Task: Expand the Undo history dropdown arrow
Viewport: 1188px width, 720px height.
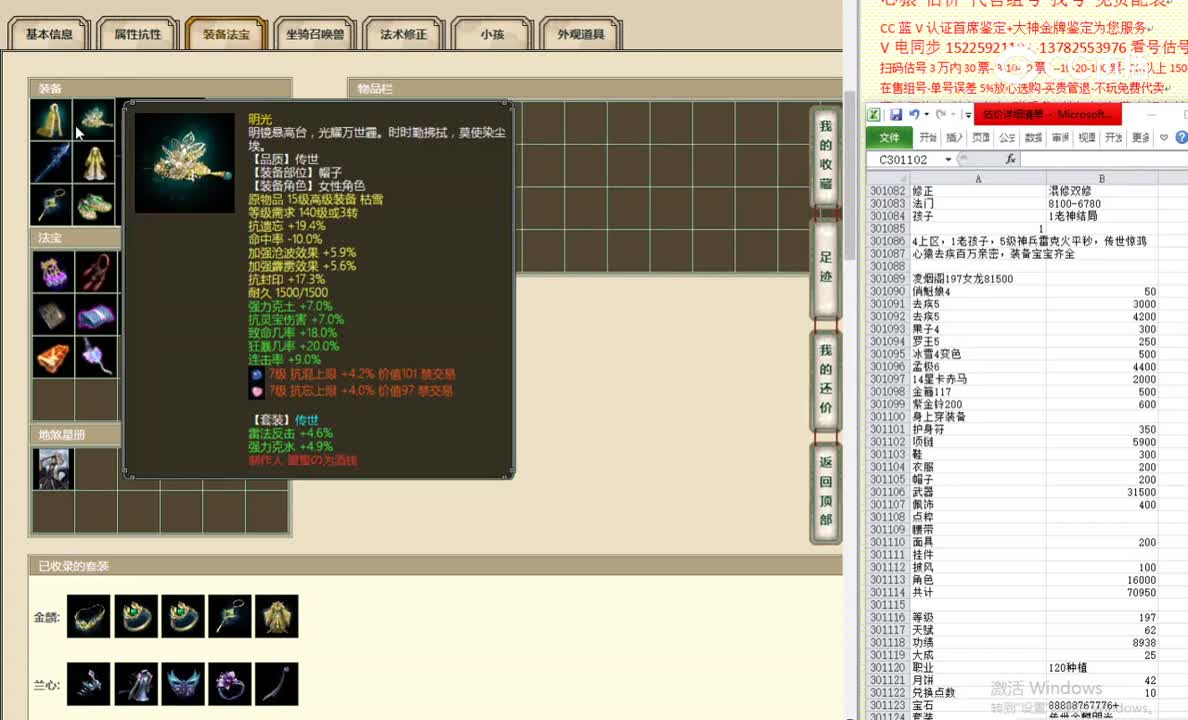Action: point(926,114)
